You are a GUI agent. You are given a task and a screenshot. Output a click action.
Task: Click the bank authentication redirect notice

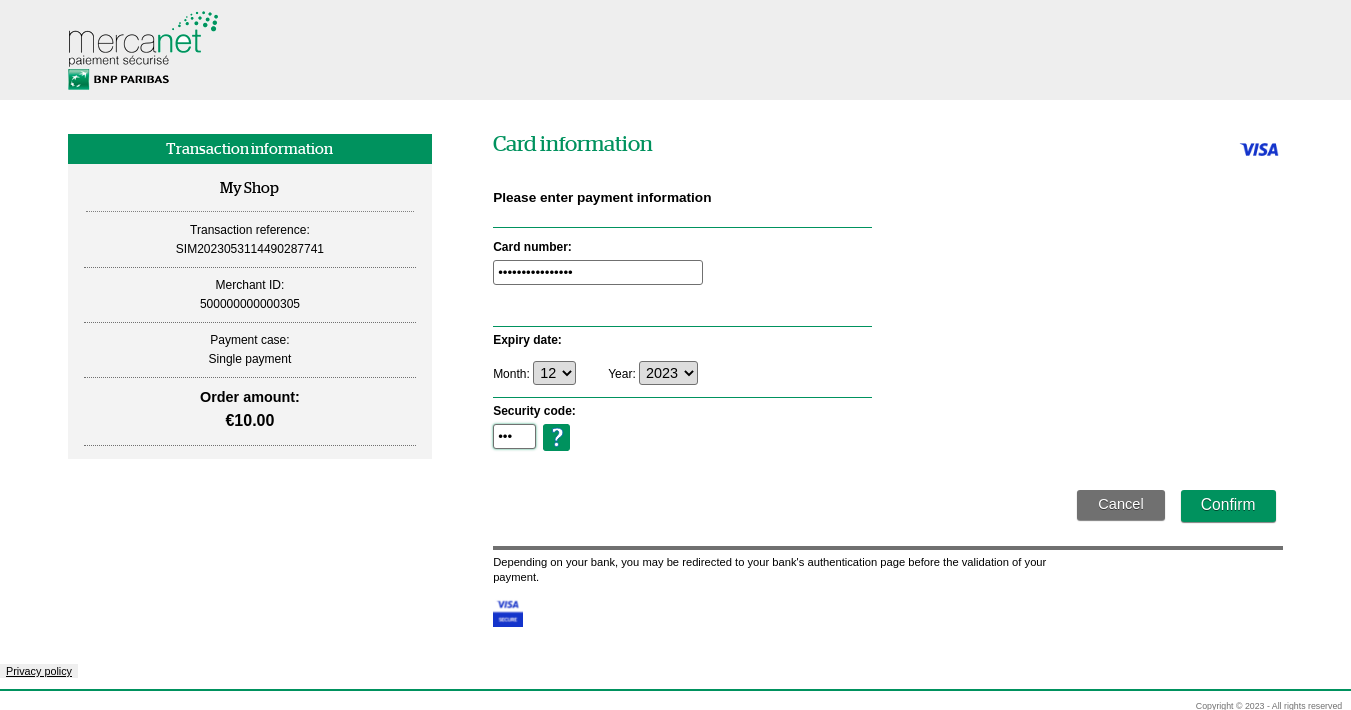769,569
